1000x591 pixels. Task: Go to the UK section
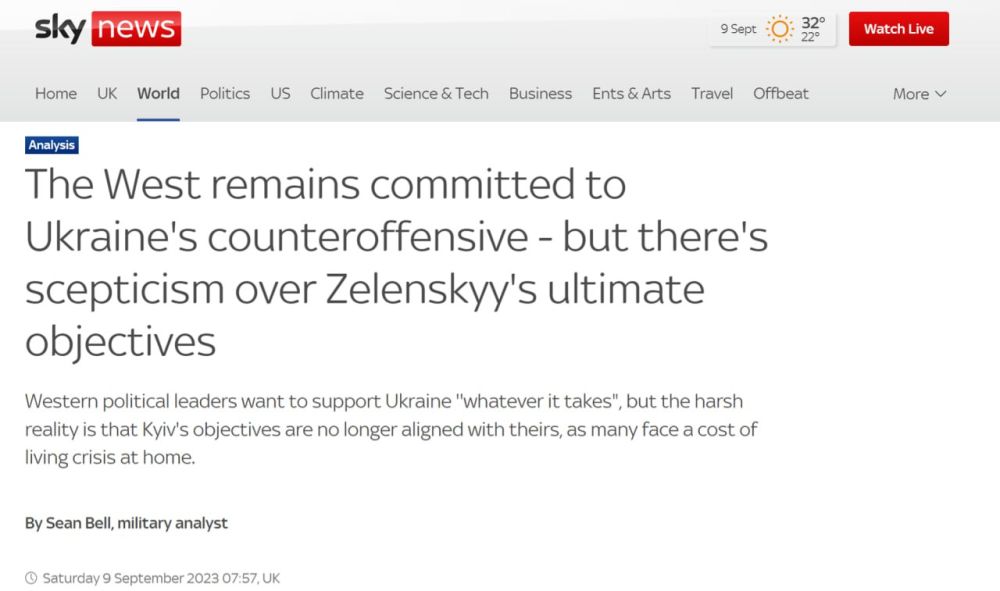107,93
